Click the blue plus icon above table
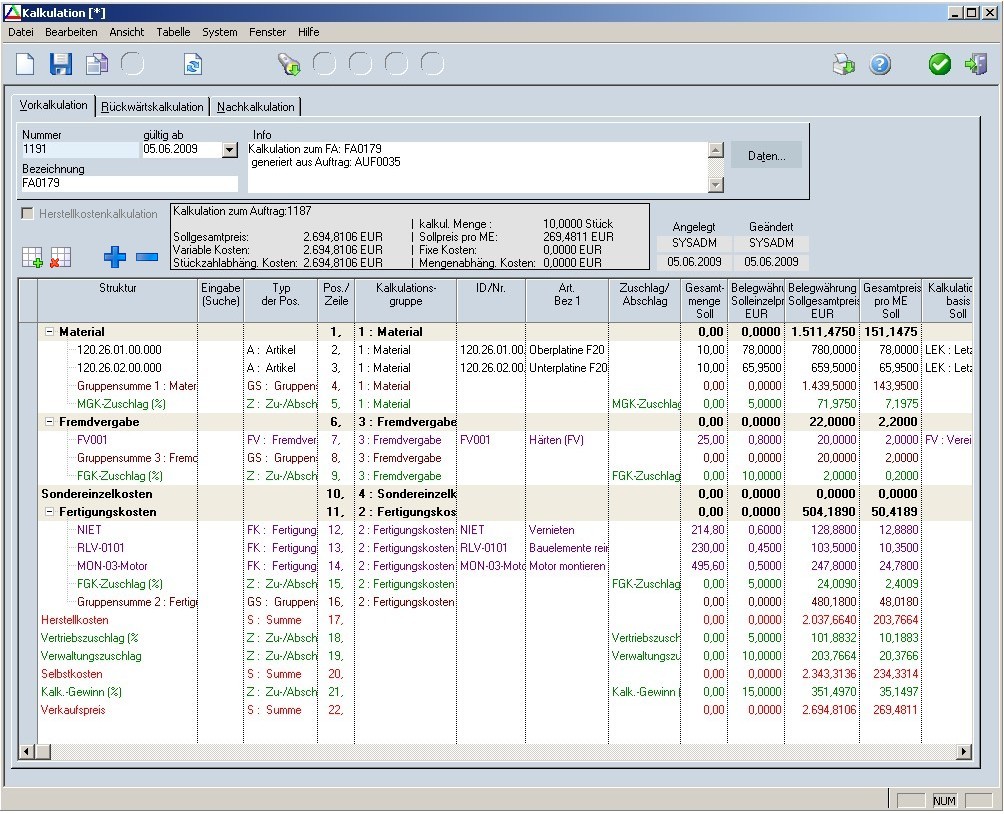The height and width of the screenshot is (814, 1004). (x=115, y=257)
